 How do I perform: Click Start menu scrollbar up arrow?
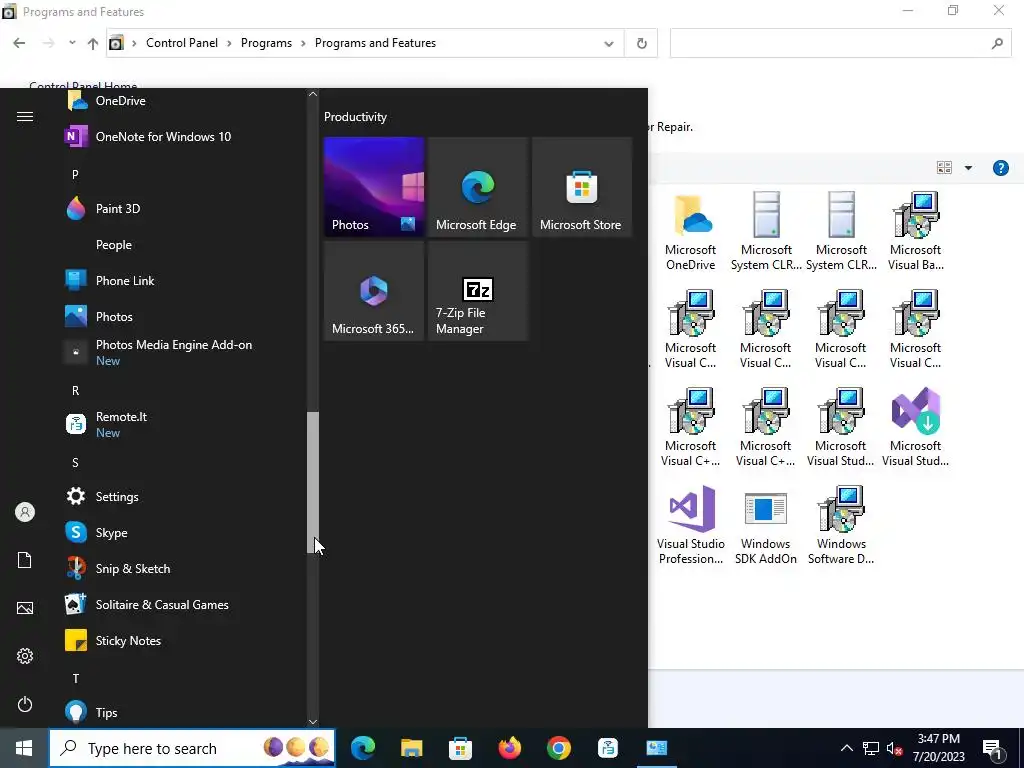pos(313,94)
